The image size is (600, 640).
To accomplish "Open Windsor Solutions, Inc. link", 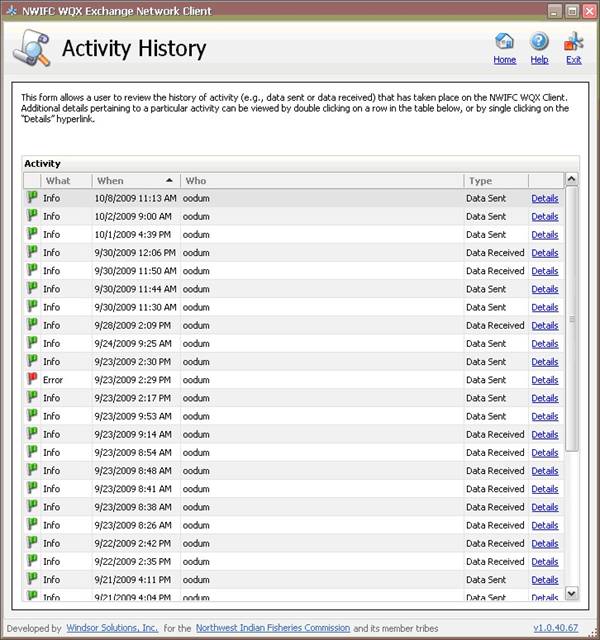I will click(x=112, y=628).
